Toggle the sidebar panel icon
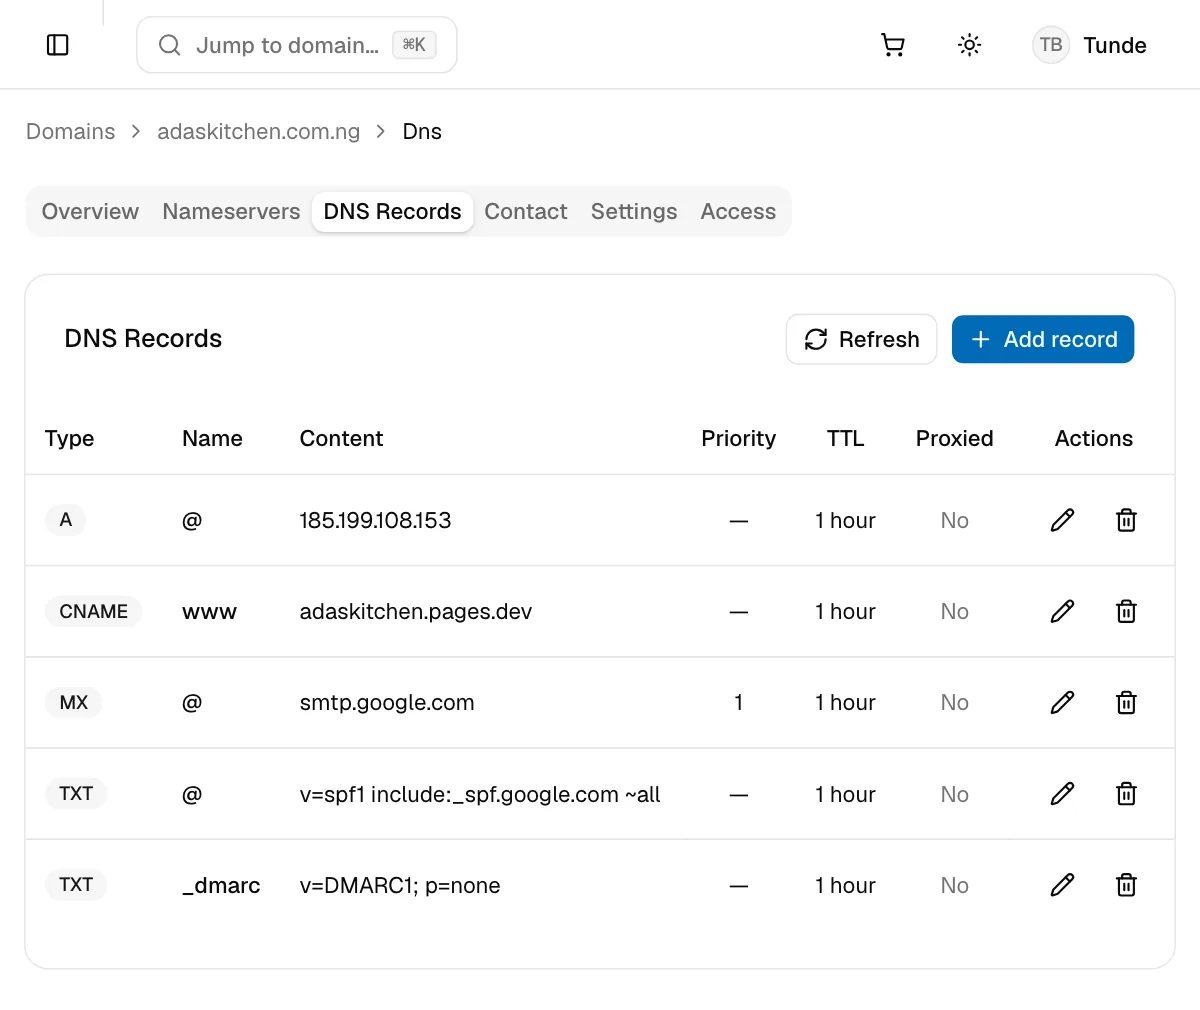Screen dimensions: 1200x1010 coord(58,45)
